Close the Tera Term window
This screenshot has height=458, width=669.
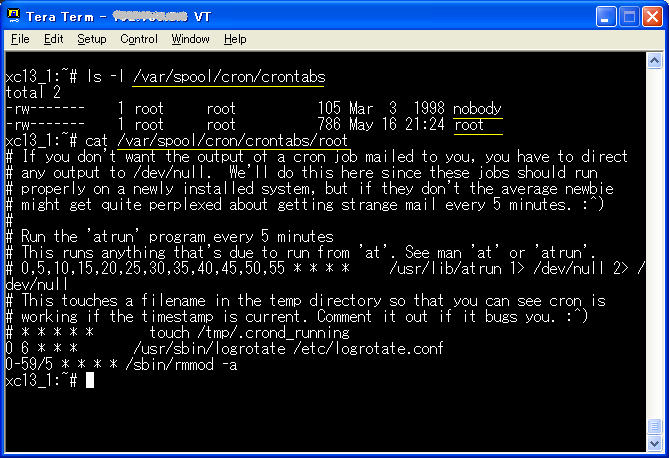click(652, 17)
